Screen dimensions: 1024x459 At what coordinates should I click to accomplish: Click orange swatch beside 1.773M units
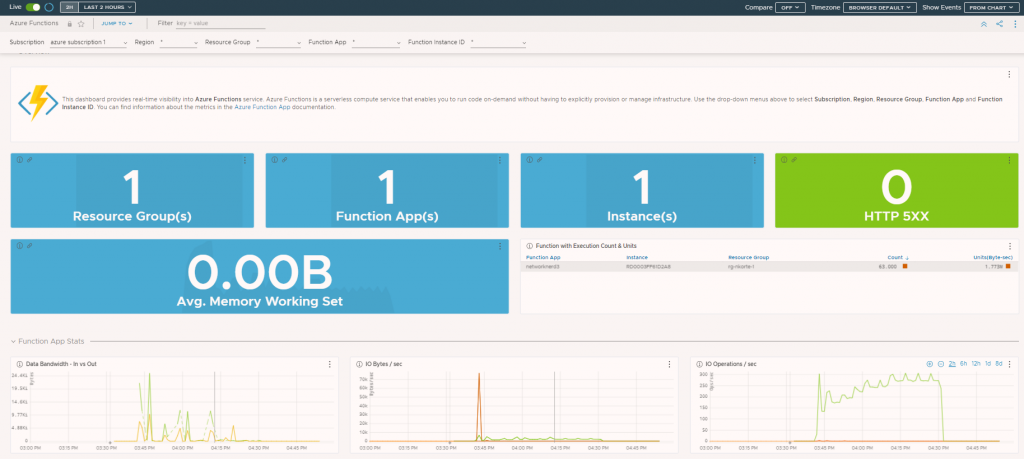pyautogui.click(x=1008, y=266)
